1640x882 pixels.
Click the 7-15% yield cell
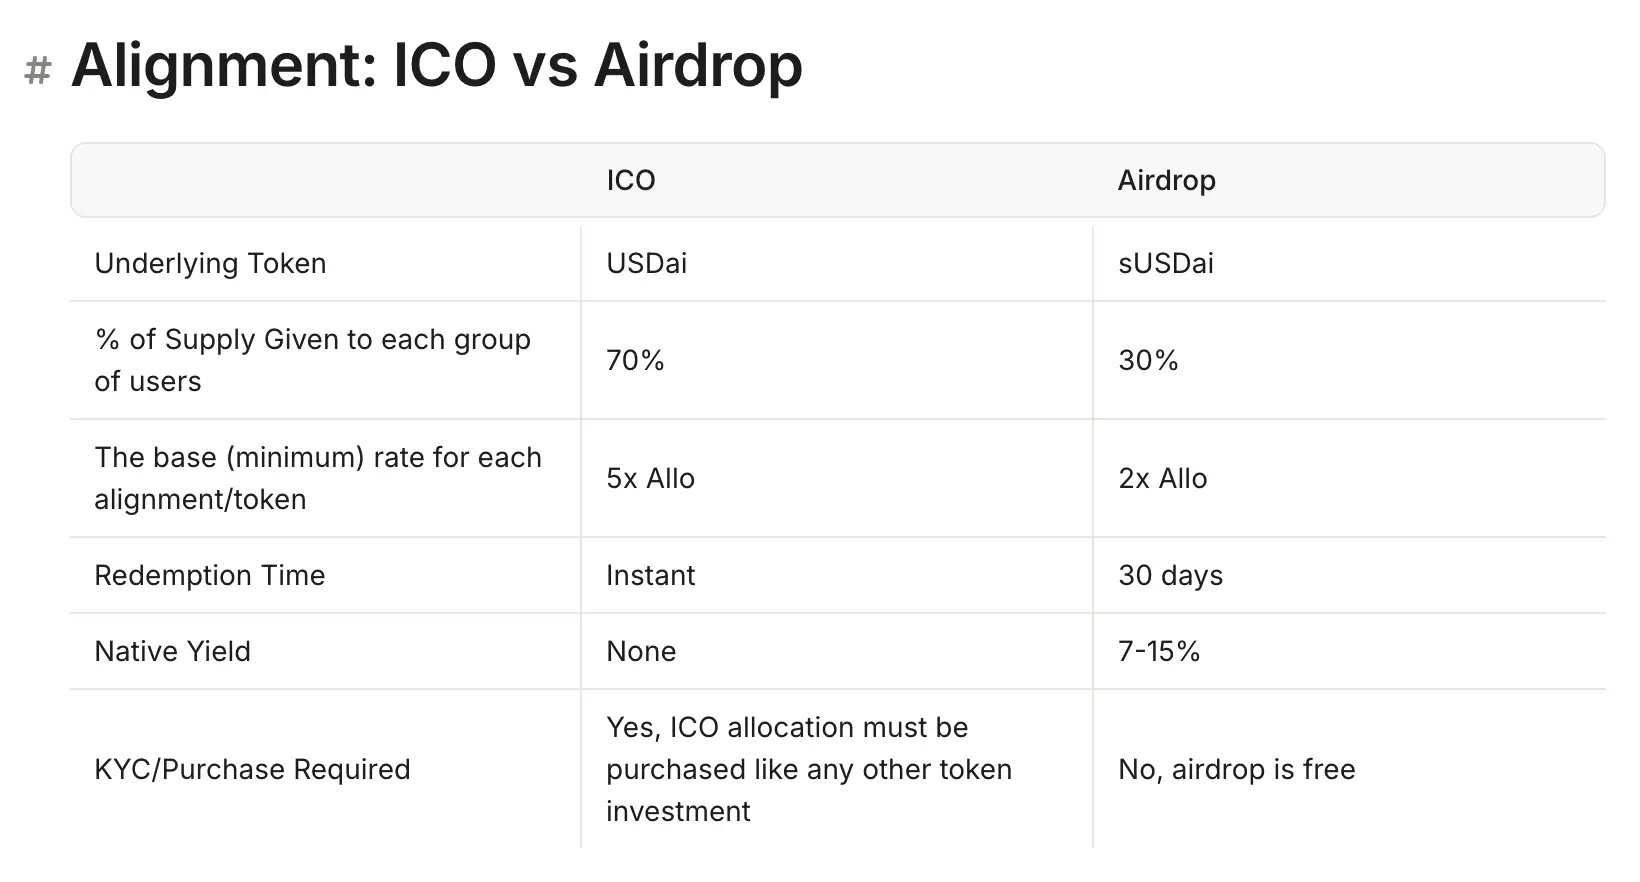coord(1158,652)
